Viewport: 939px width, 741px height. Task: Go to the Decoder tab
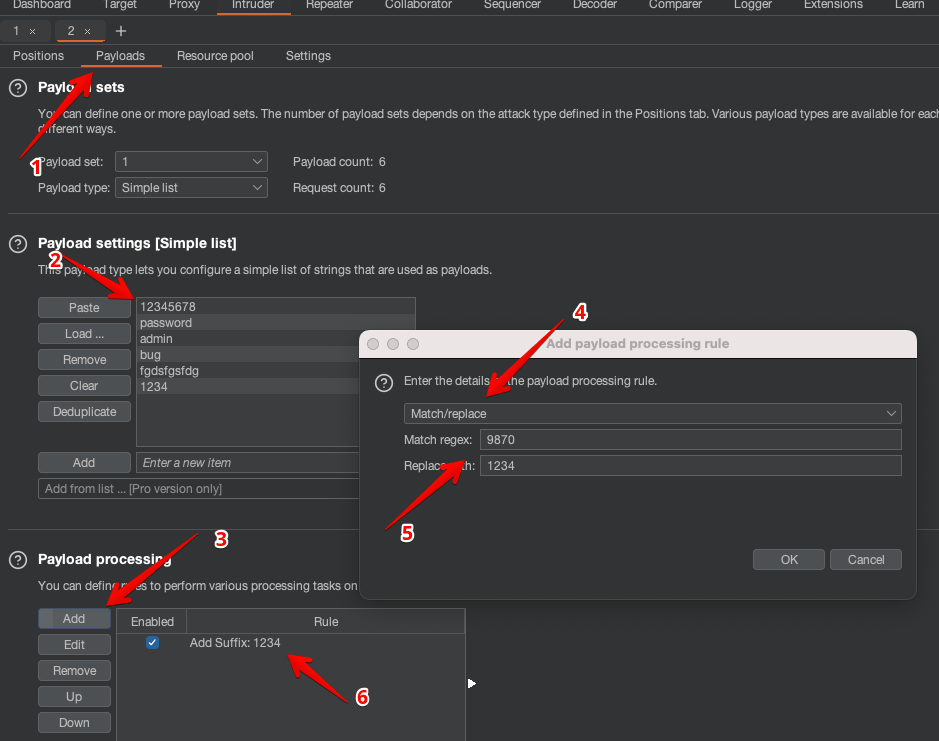(x=595, y=5)
